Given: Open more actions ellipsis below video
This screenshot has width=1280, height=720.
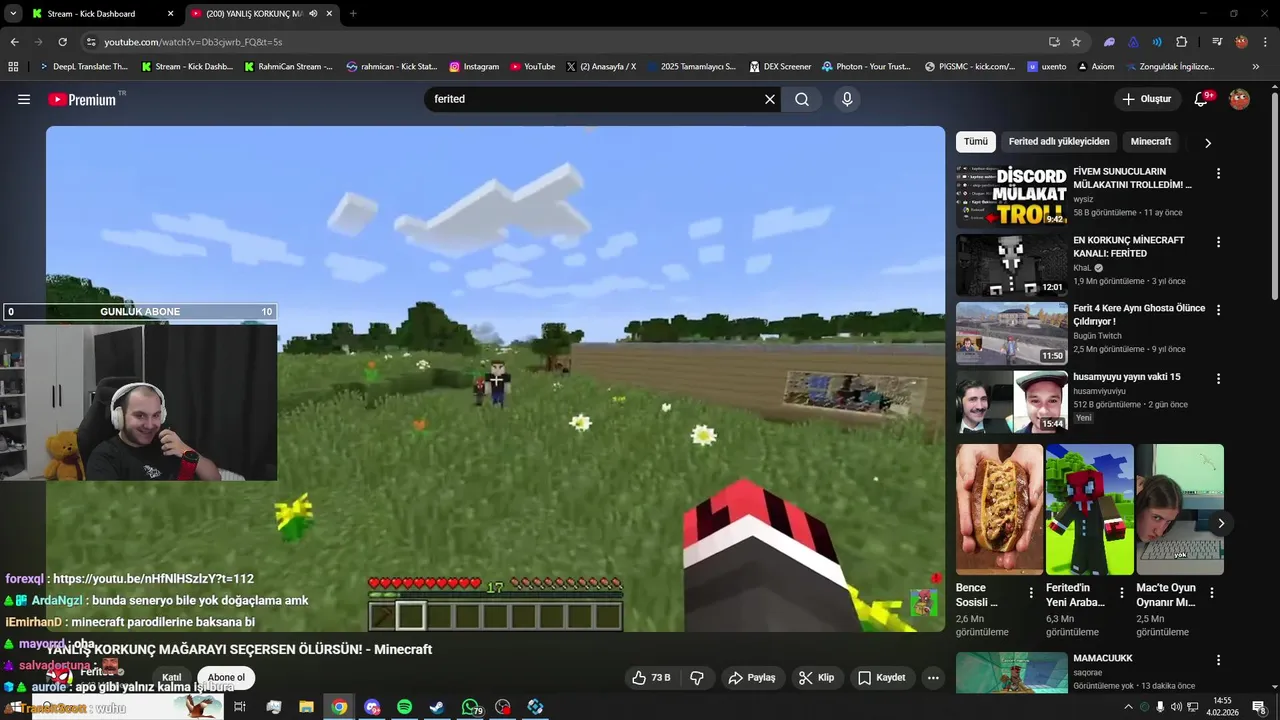Looking at the screenshot, I should (x=933, y=677).
